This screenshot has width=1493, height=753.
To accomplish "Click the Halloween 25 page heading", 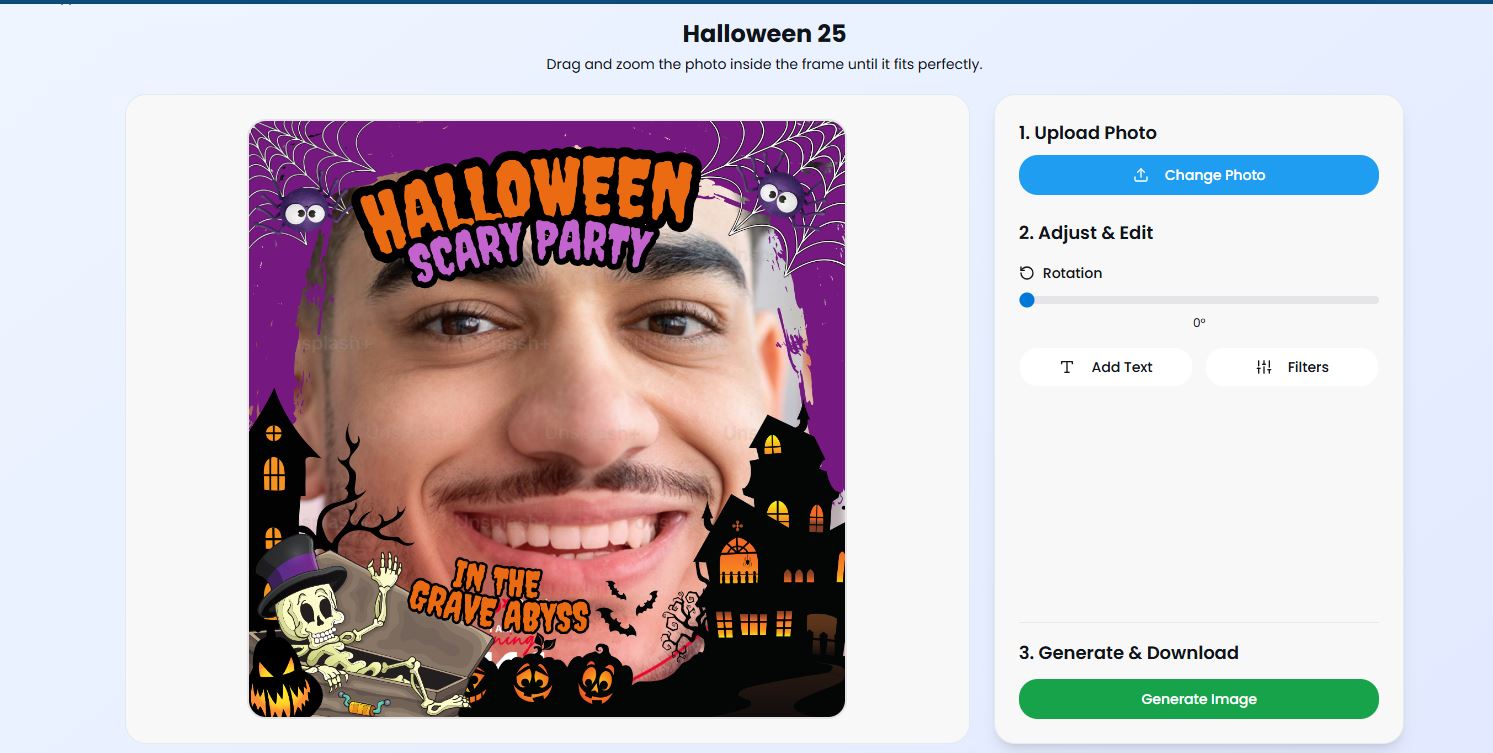I will pyautogui.click(x=764, y=34).
